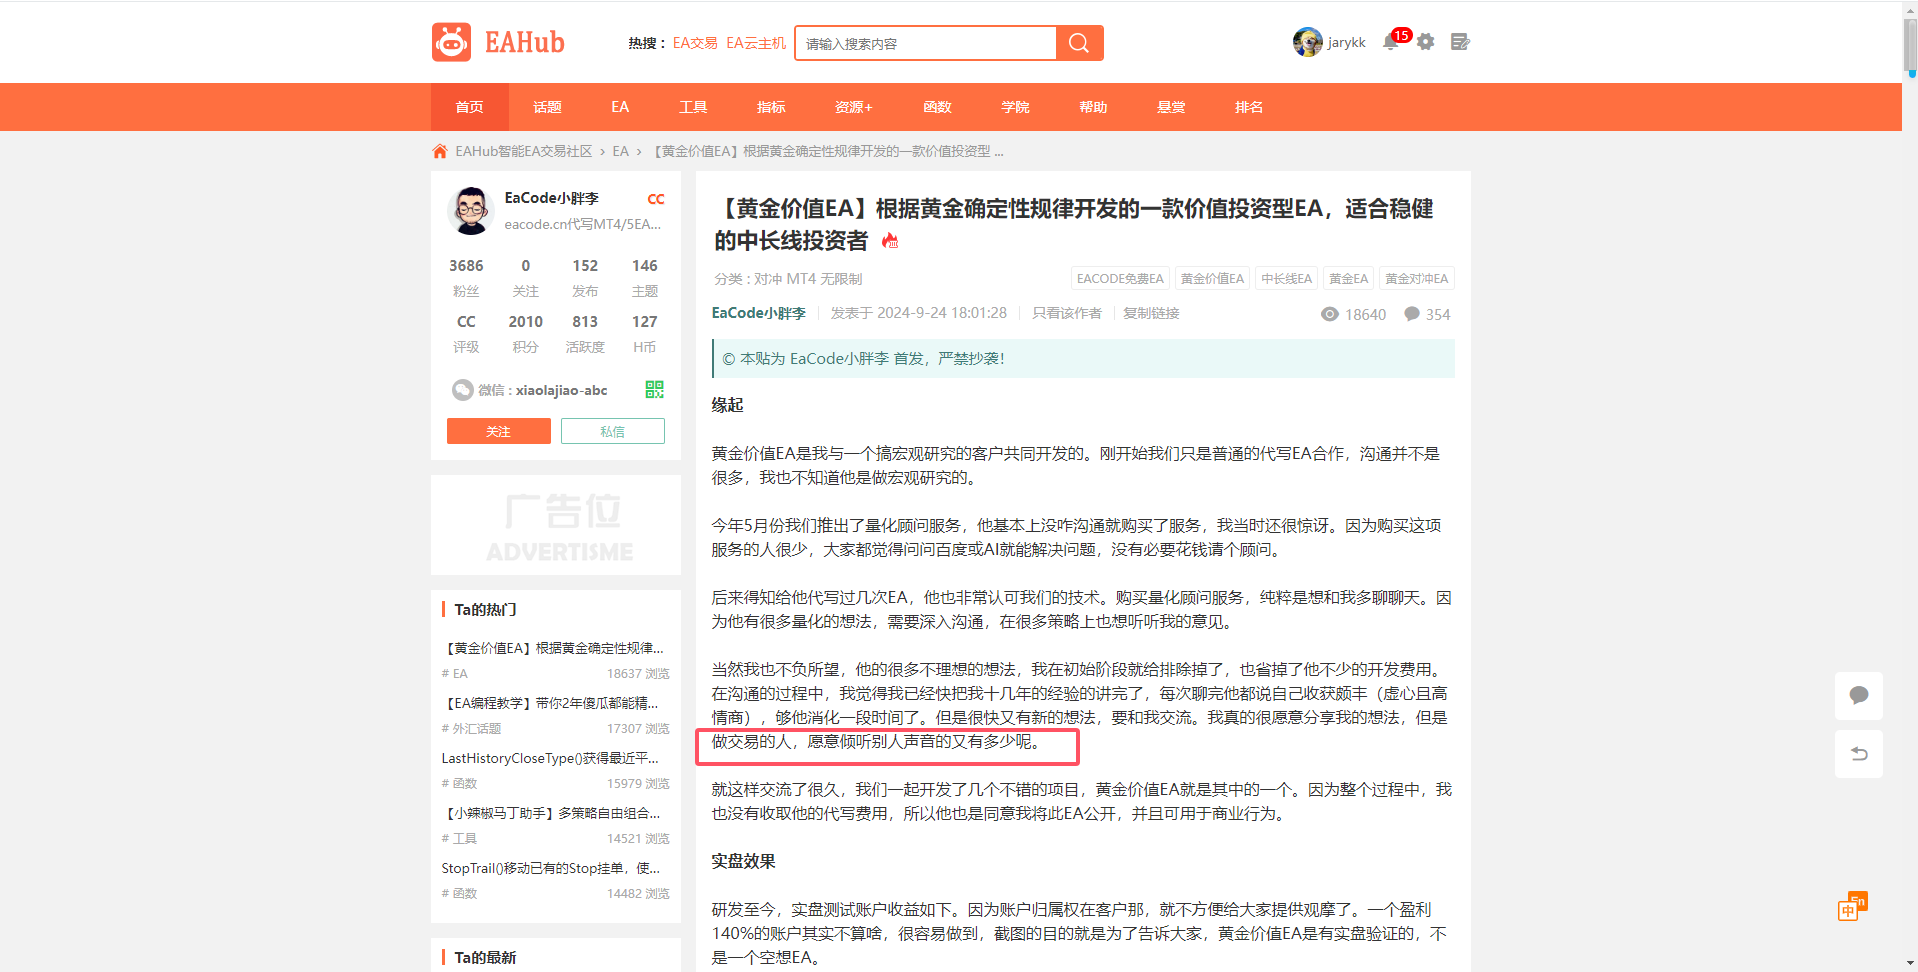Screen dimensions: 1918x972
Task: Click the home icon in breadcrumb
Action: coord(440,151)
